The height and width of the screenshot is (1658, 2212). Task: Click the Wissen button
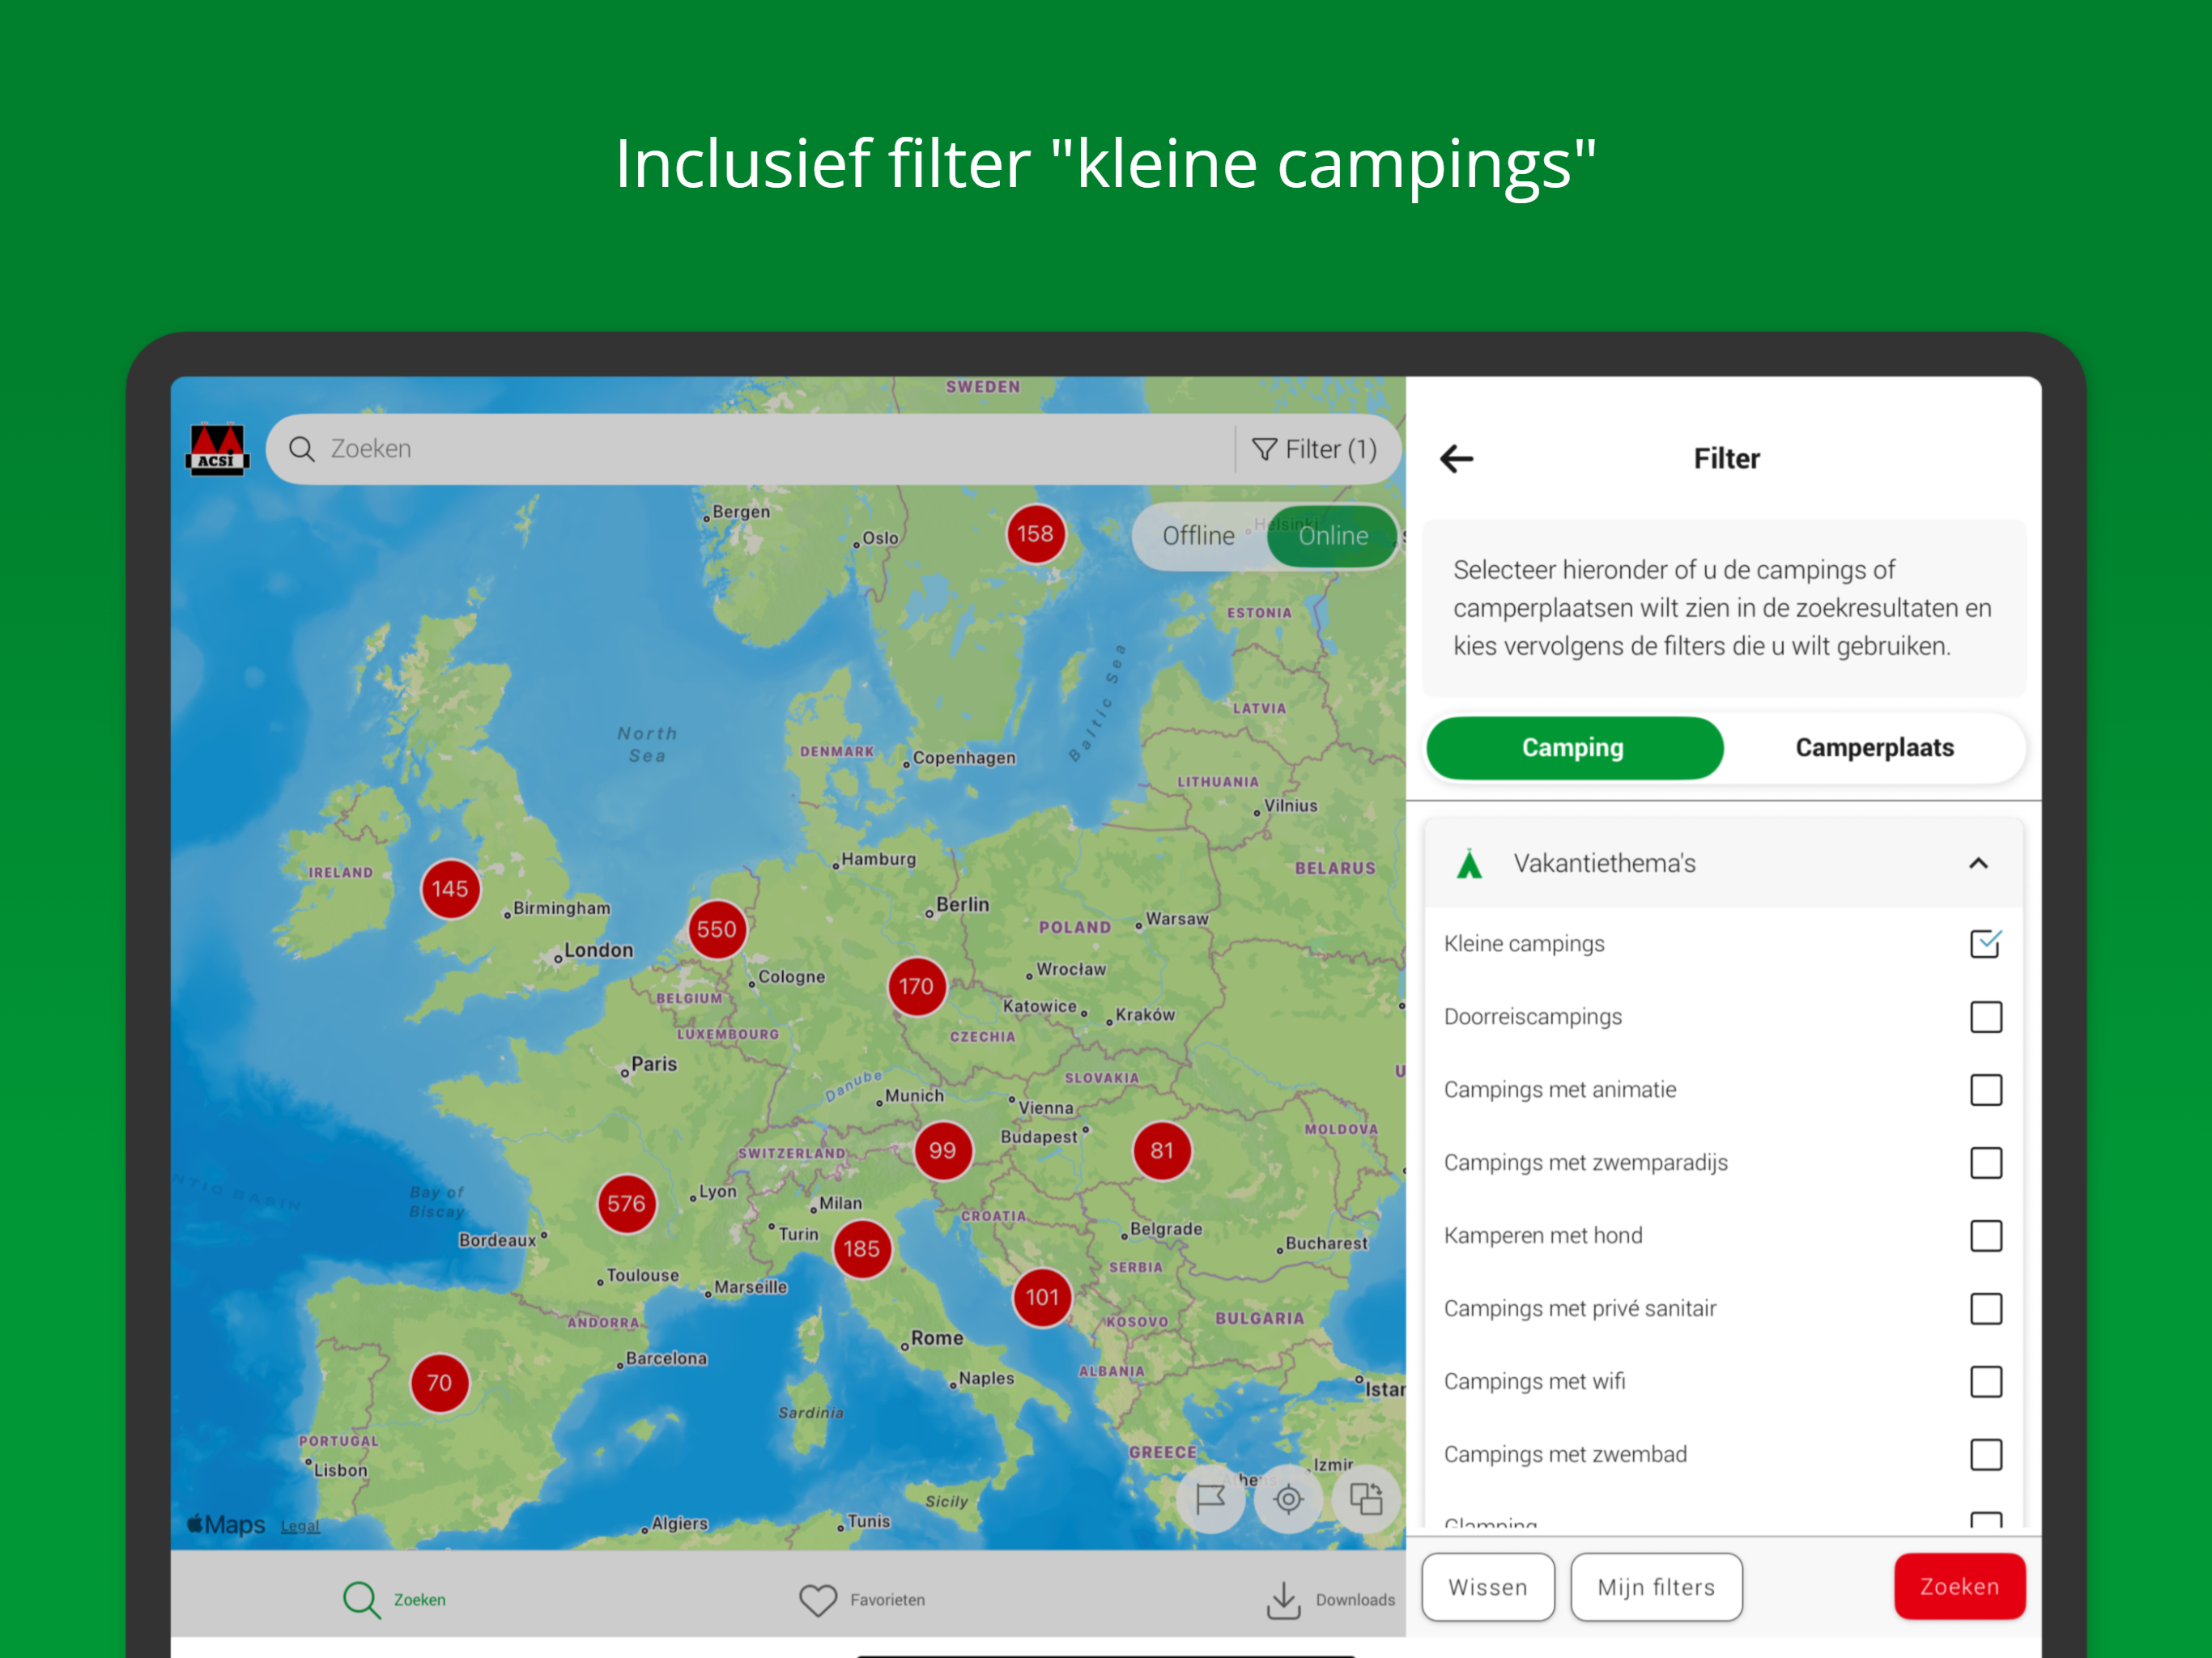(1487, 1587)
